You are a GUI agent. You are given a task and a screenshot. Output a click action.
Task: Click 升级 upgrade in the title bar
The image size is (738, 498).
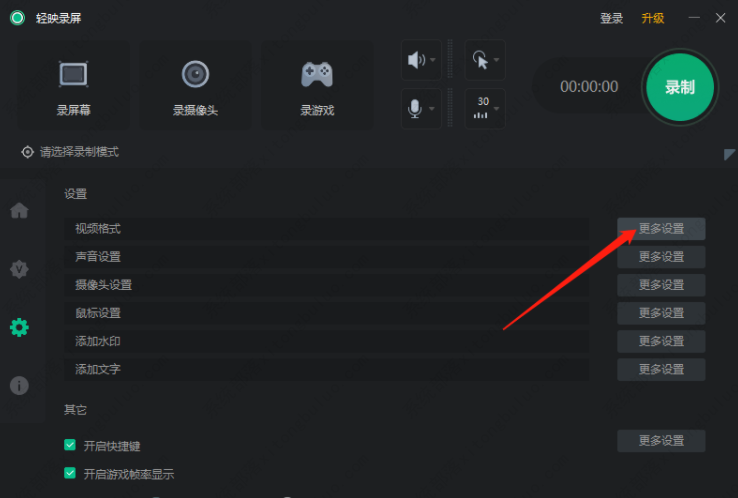point(653,18)
